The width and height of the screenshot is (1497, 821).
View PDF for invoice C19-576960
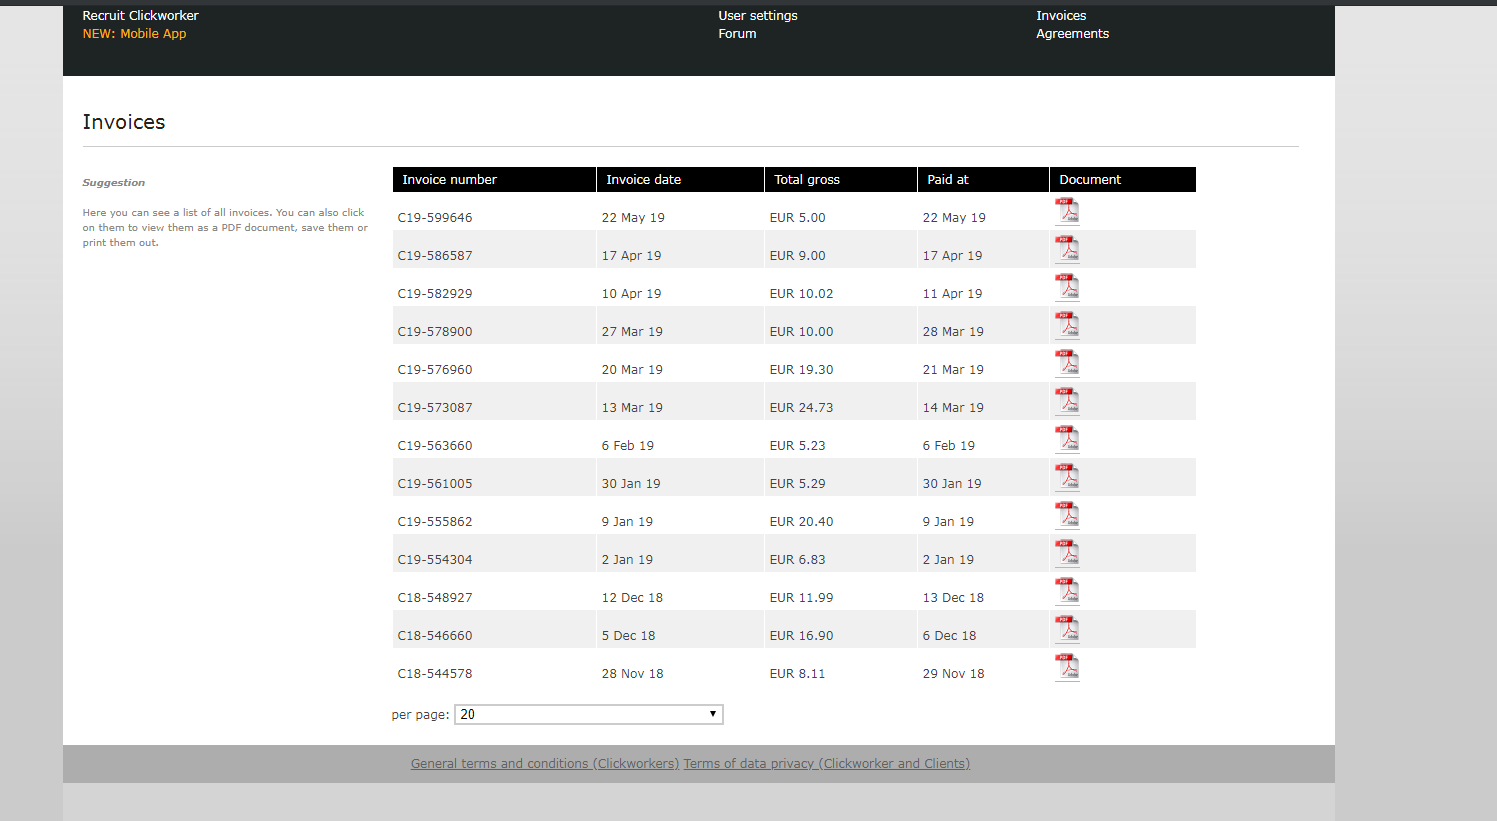[x=1067, y=364]
